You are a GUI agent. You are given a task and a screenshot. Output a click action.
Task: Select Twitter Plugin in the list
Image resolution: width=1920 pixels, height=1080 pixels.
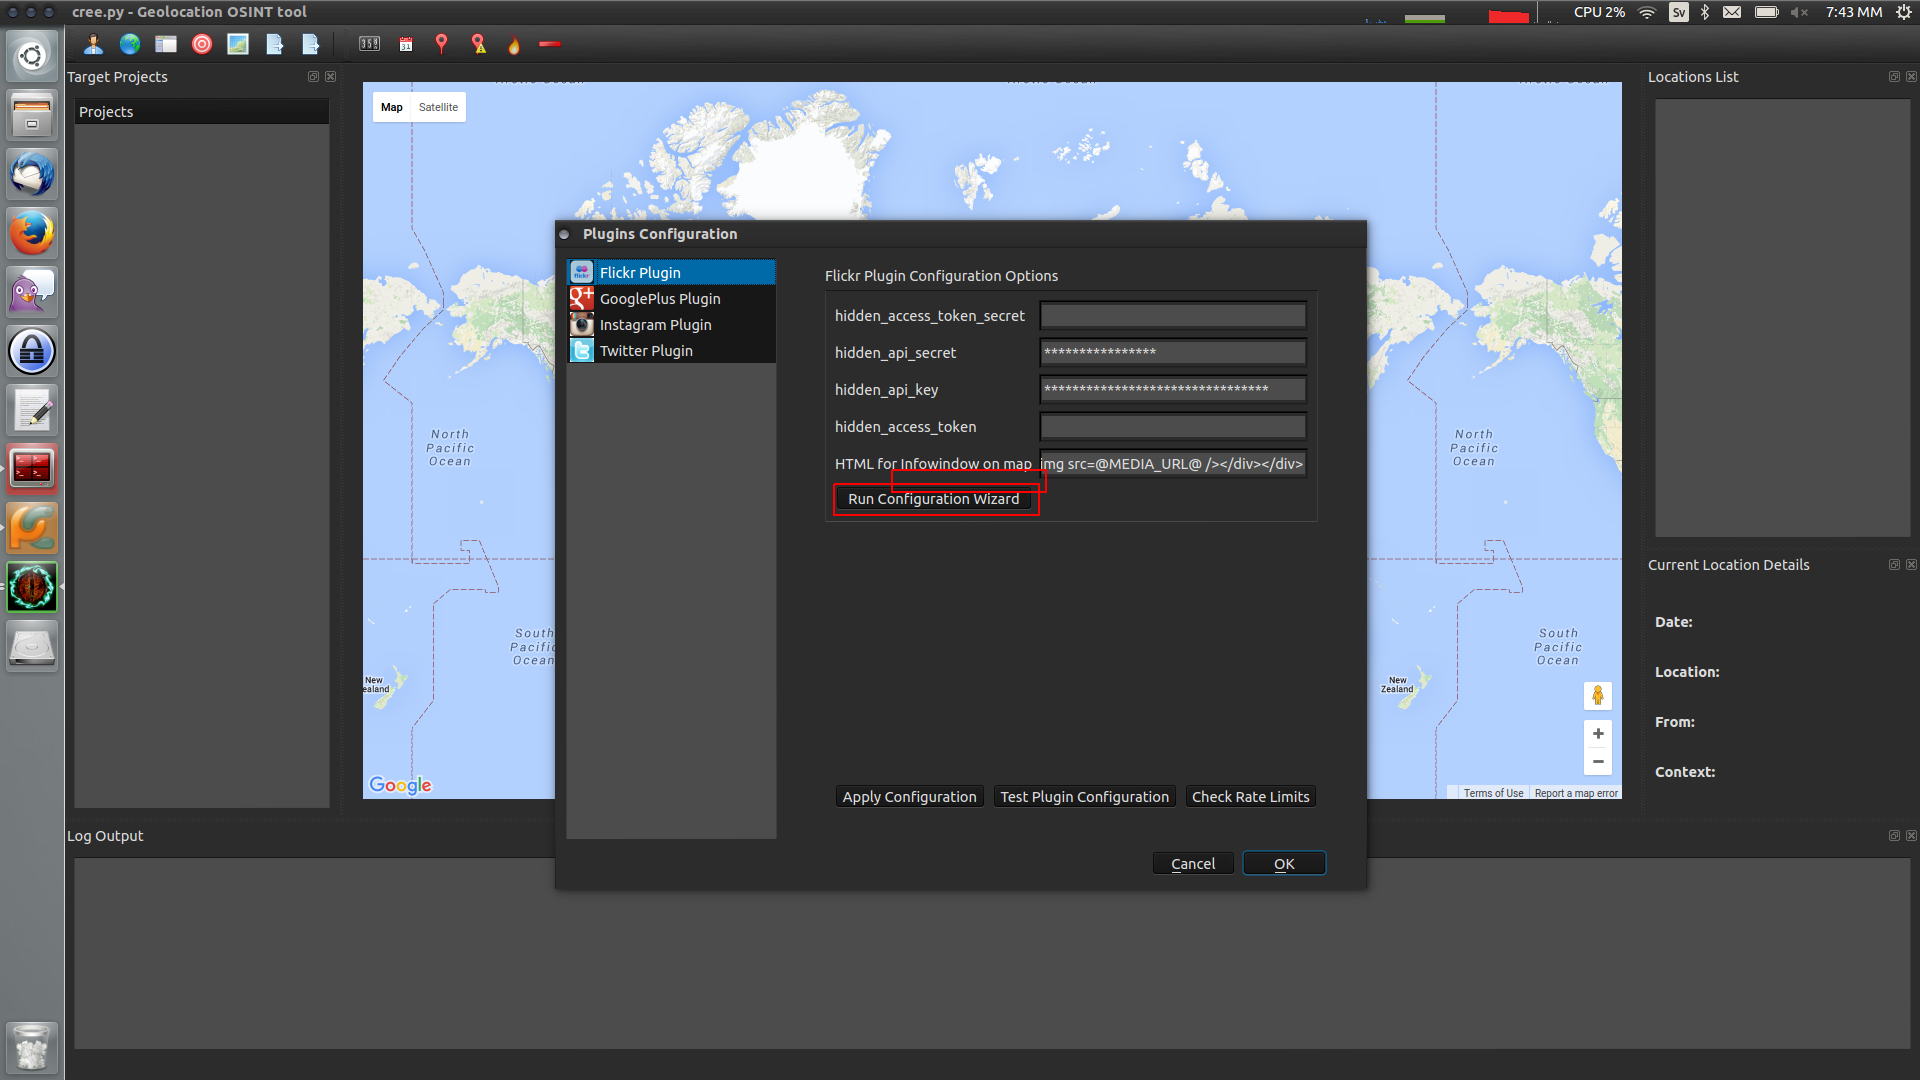671,350
